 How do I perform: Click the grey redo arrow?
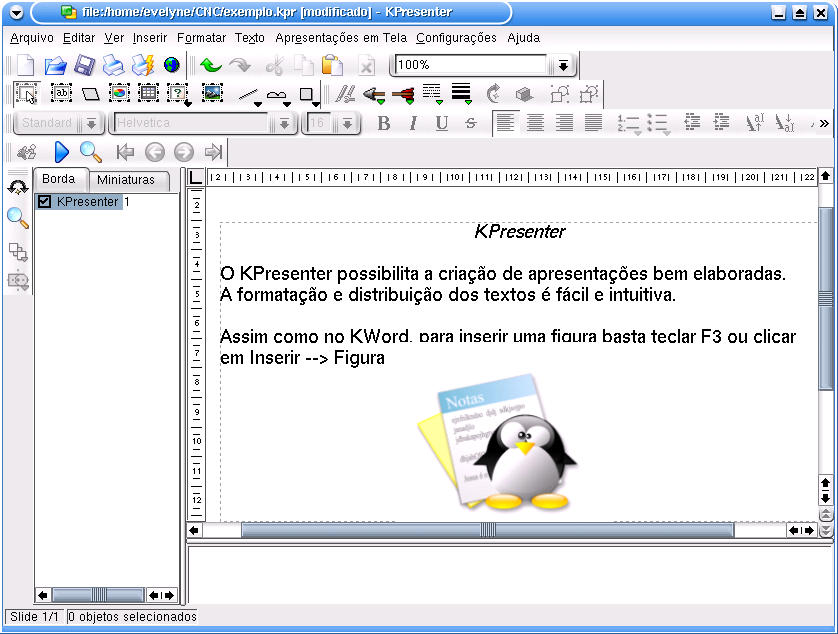coord(240,65)
